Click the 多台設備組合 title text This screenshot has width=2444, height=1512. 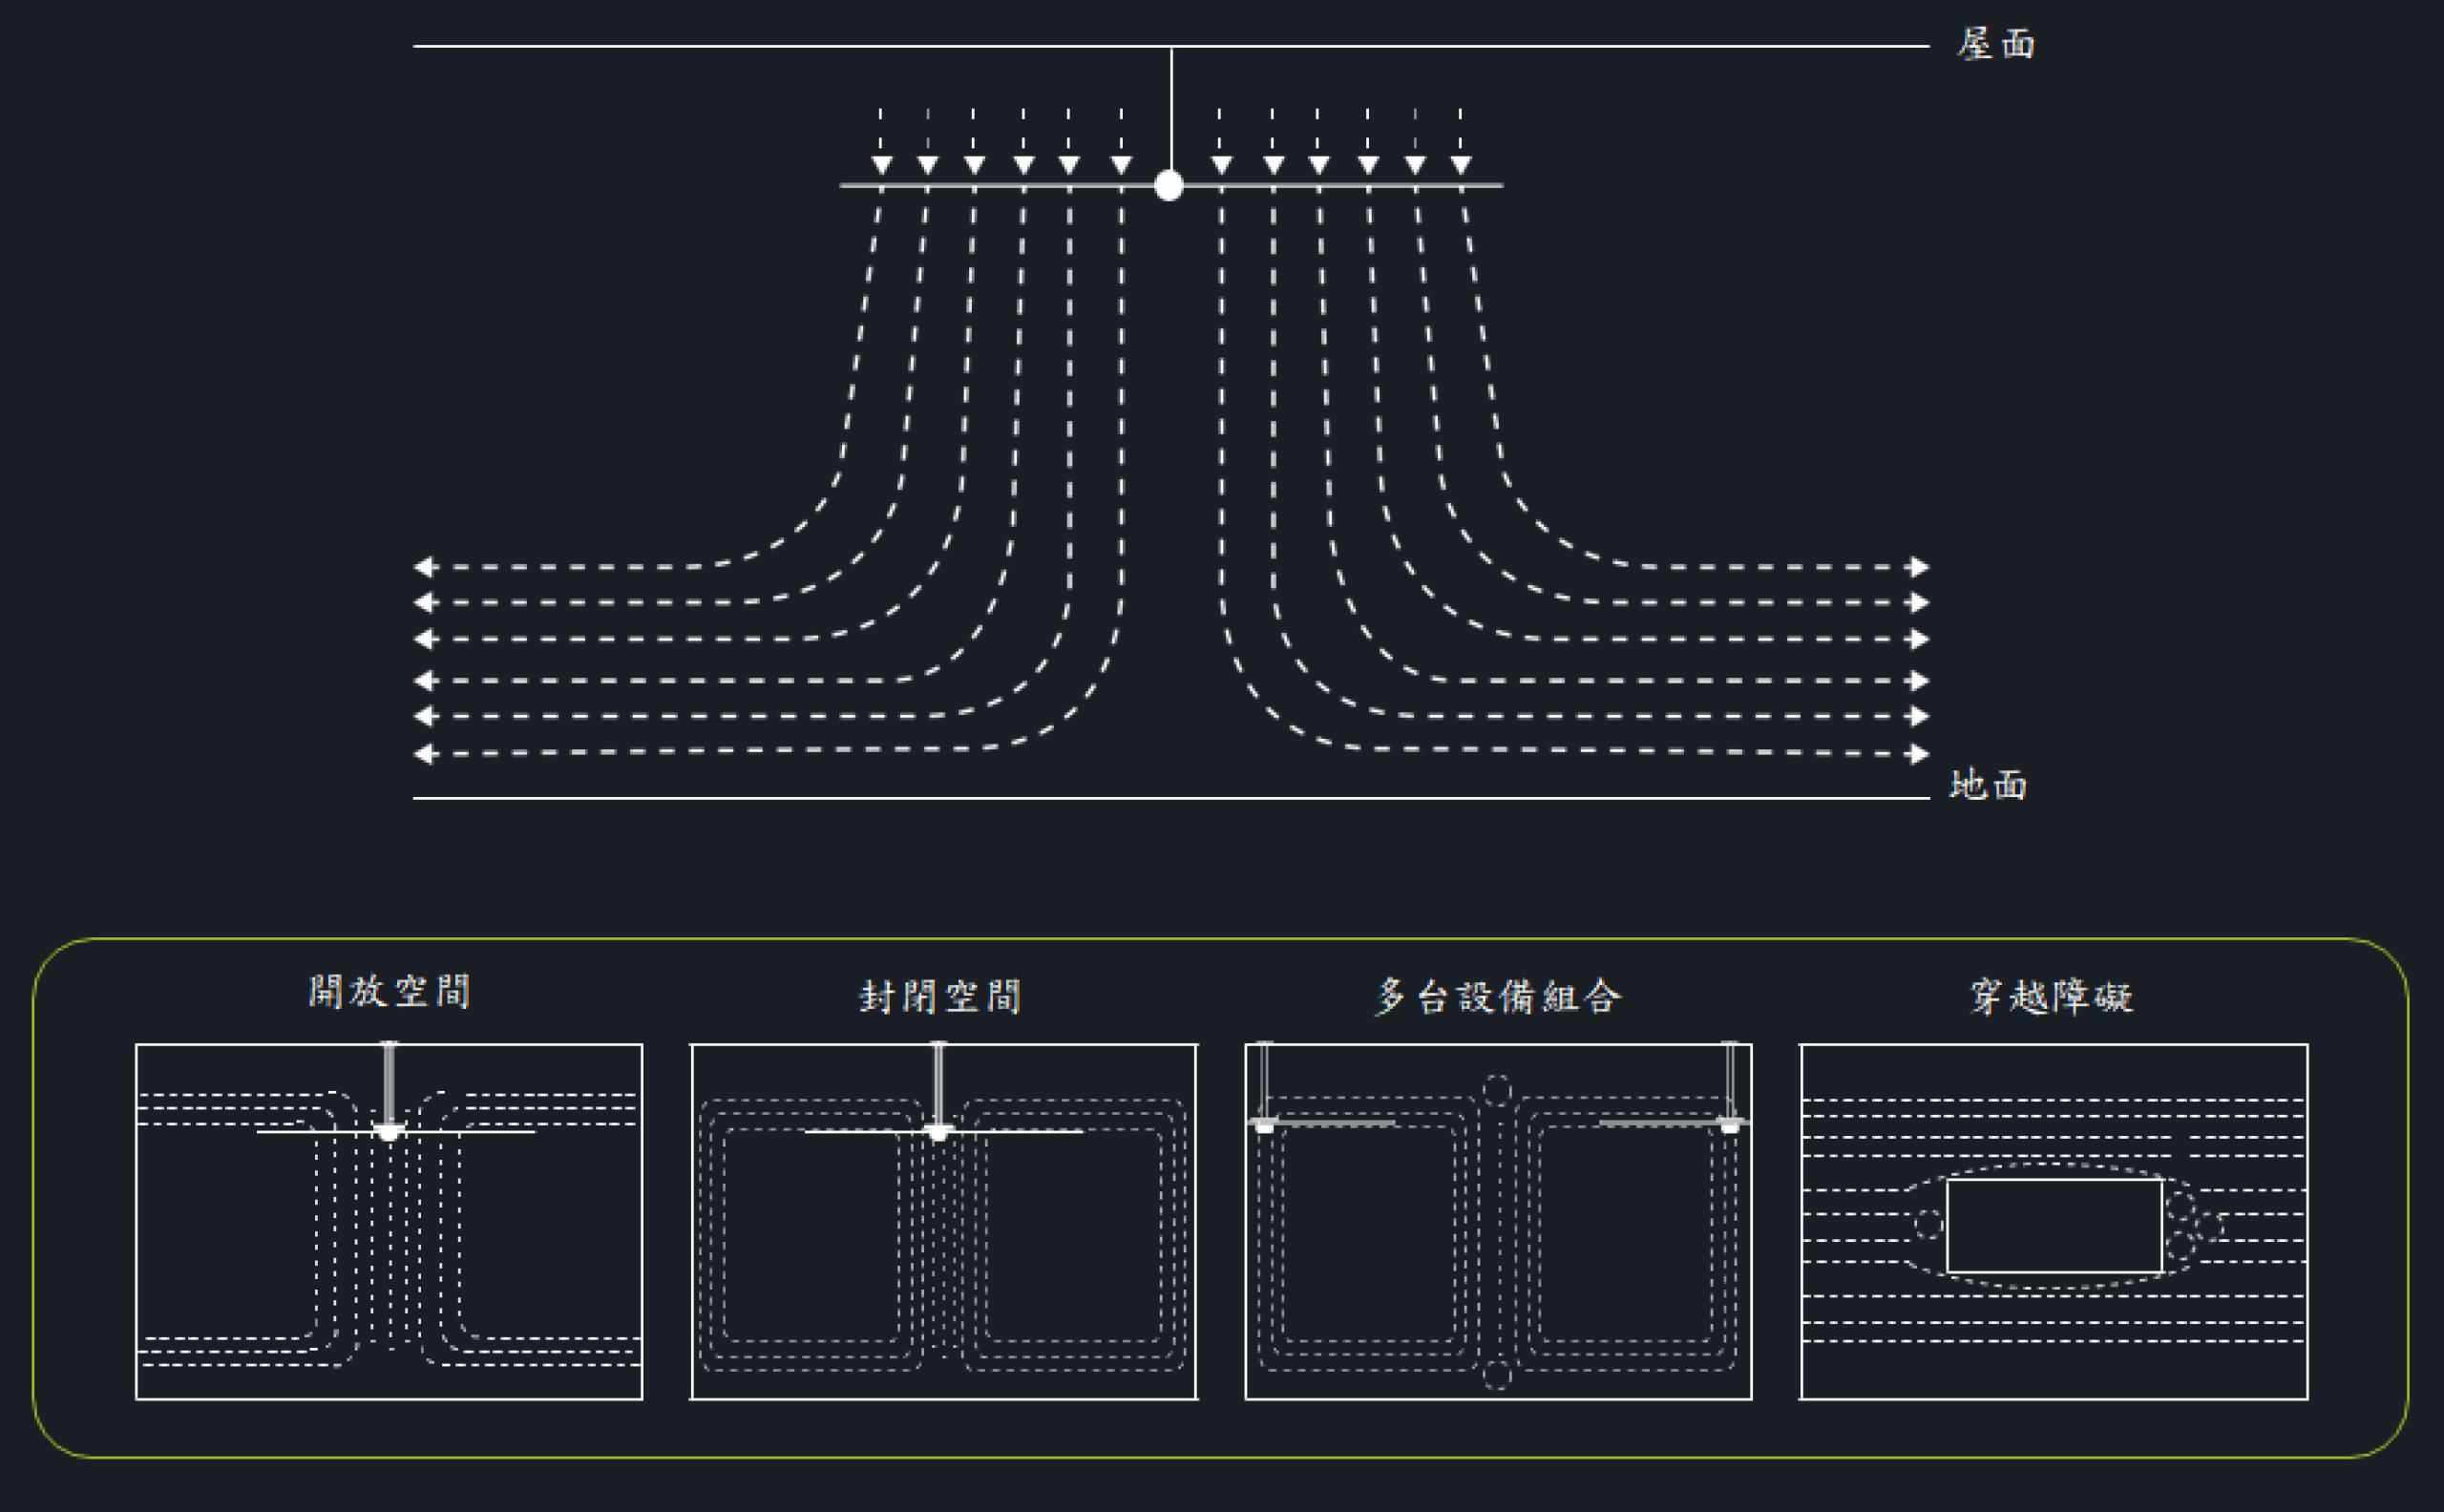point(1497,997)
